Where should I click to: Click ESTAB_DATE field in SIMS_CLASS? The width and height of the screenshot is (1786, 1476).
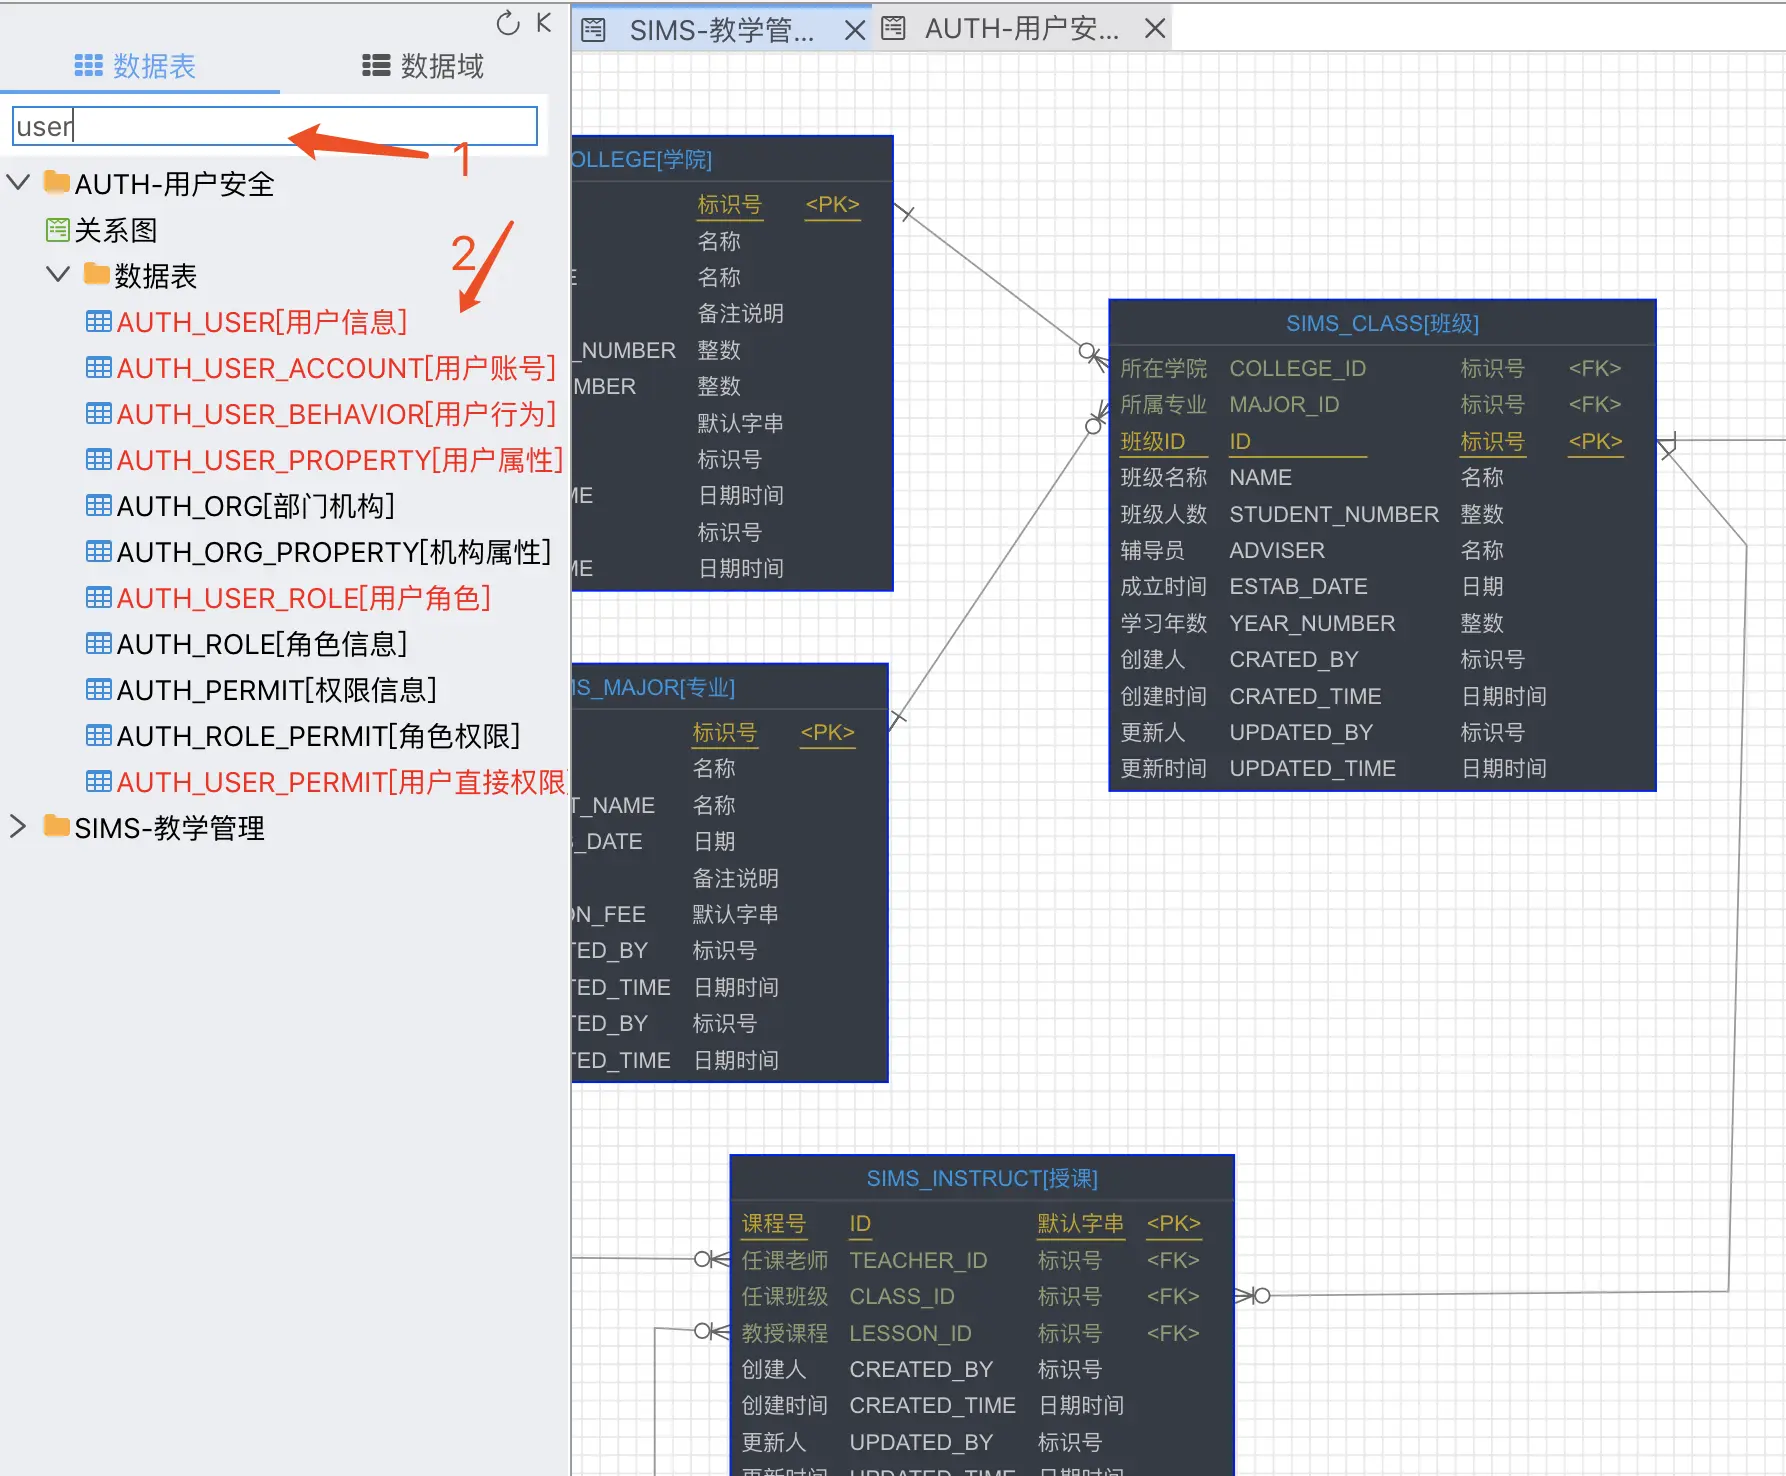1298,586
